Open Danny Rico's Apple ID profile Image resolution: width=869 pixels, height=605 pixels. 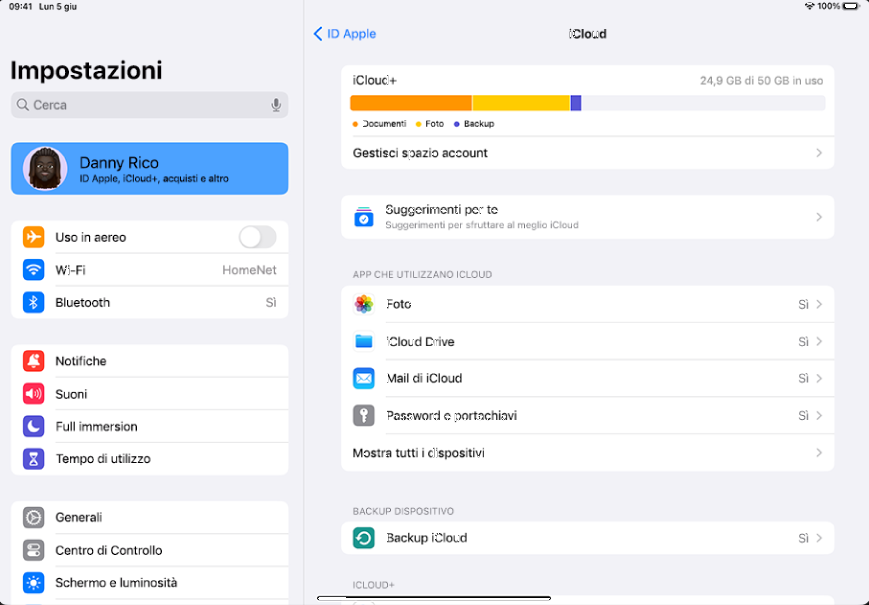(150, 168)
